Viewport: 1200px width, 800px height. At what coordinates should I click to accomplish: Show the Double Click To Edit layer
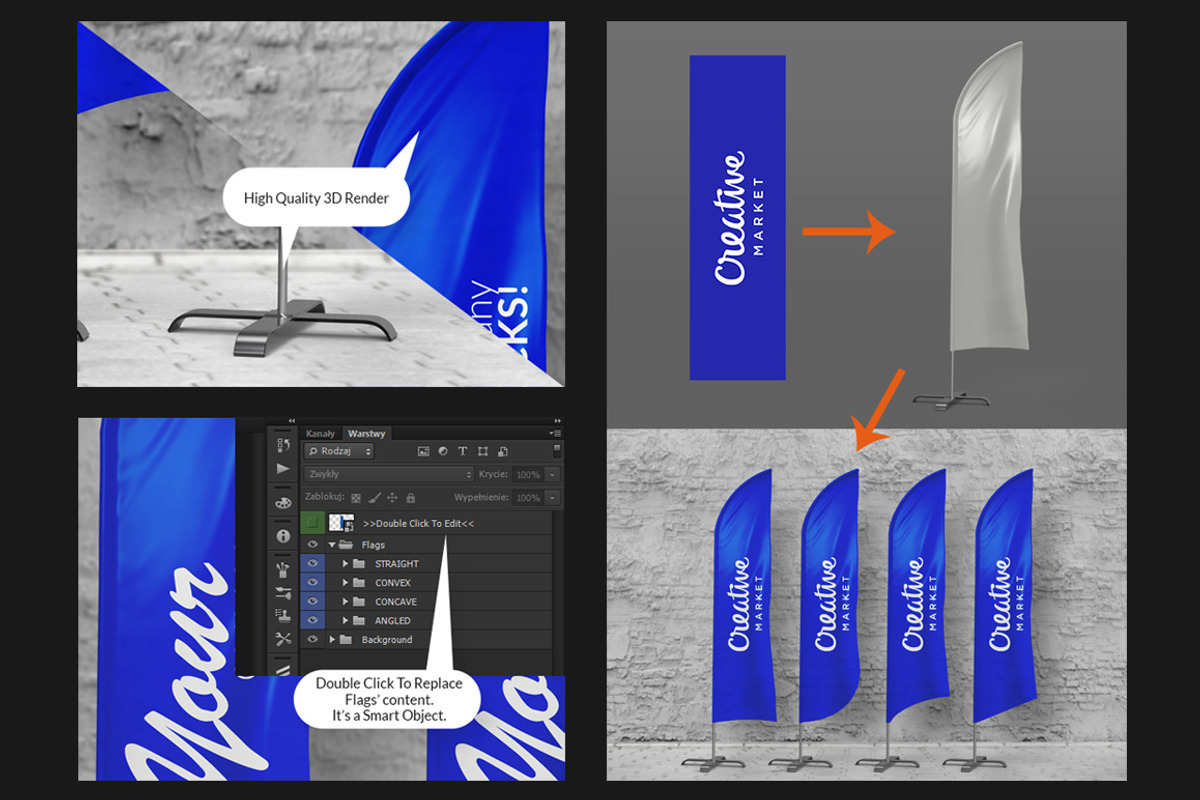pos(312,523)
